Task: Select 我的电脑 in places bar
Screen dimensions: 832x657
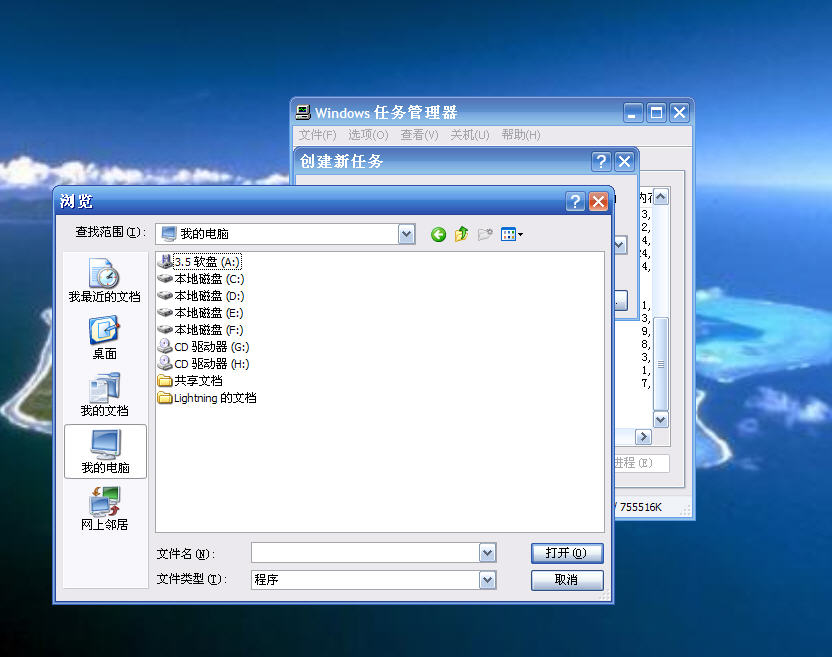Action: click(x=105, y=452)
